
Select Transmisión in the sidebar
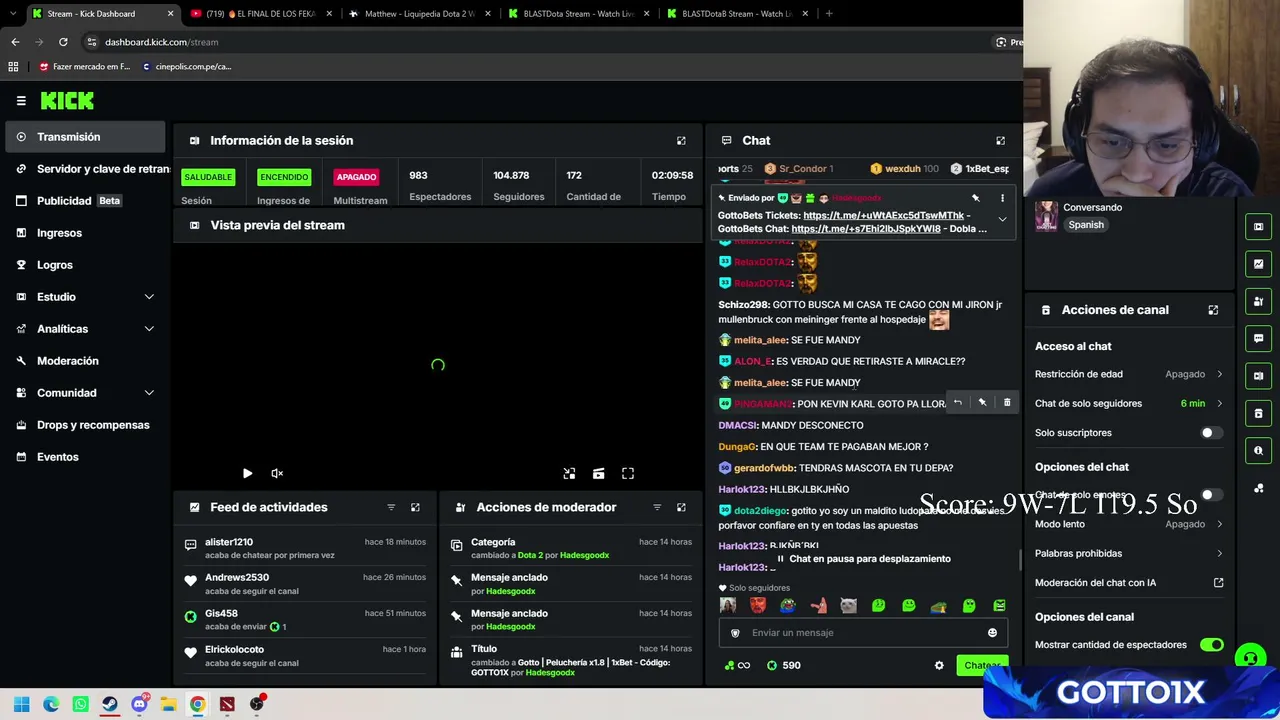[x=85, y=137]
